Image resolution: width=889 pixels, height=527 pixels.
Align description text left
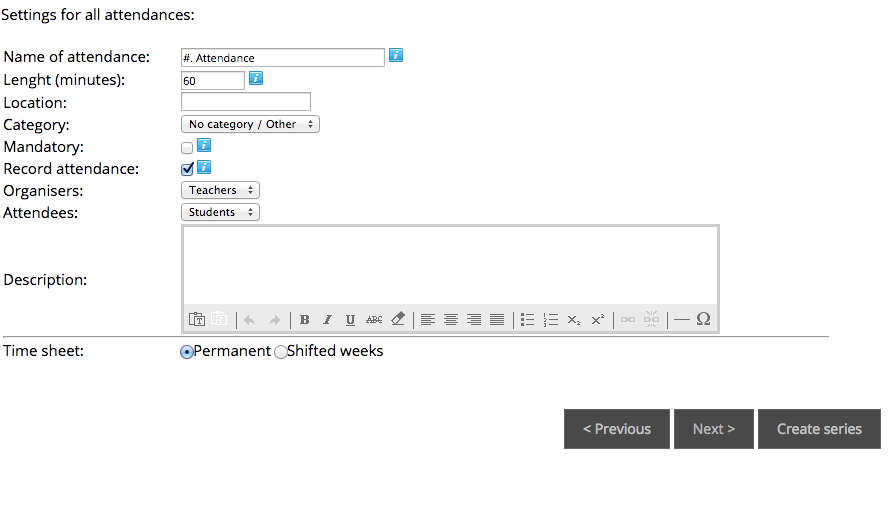point(428,320)
